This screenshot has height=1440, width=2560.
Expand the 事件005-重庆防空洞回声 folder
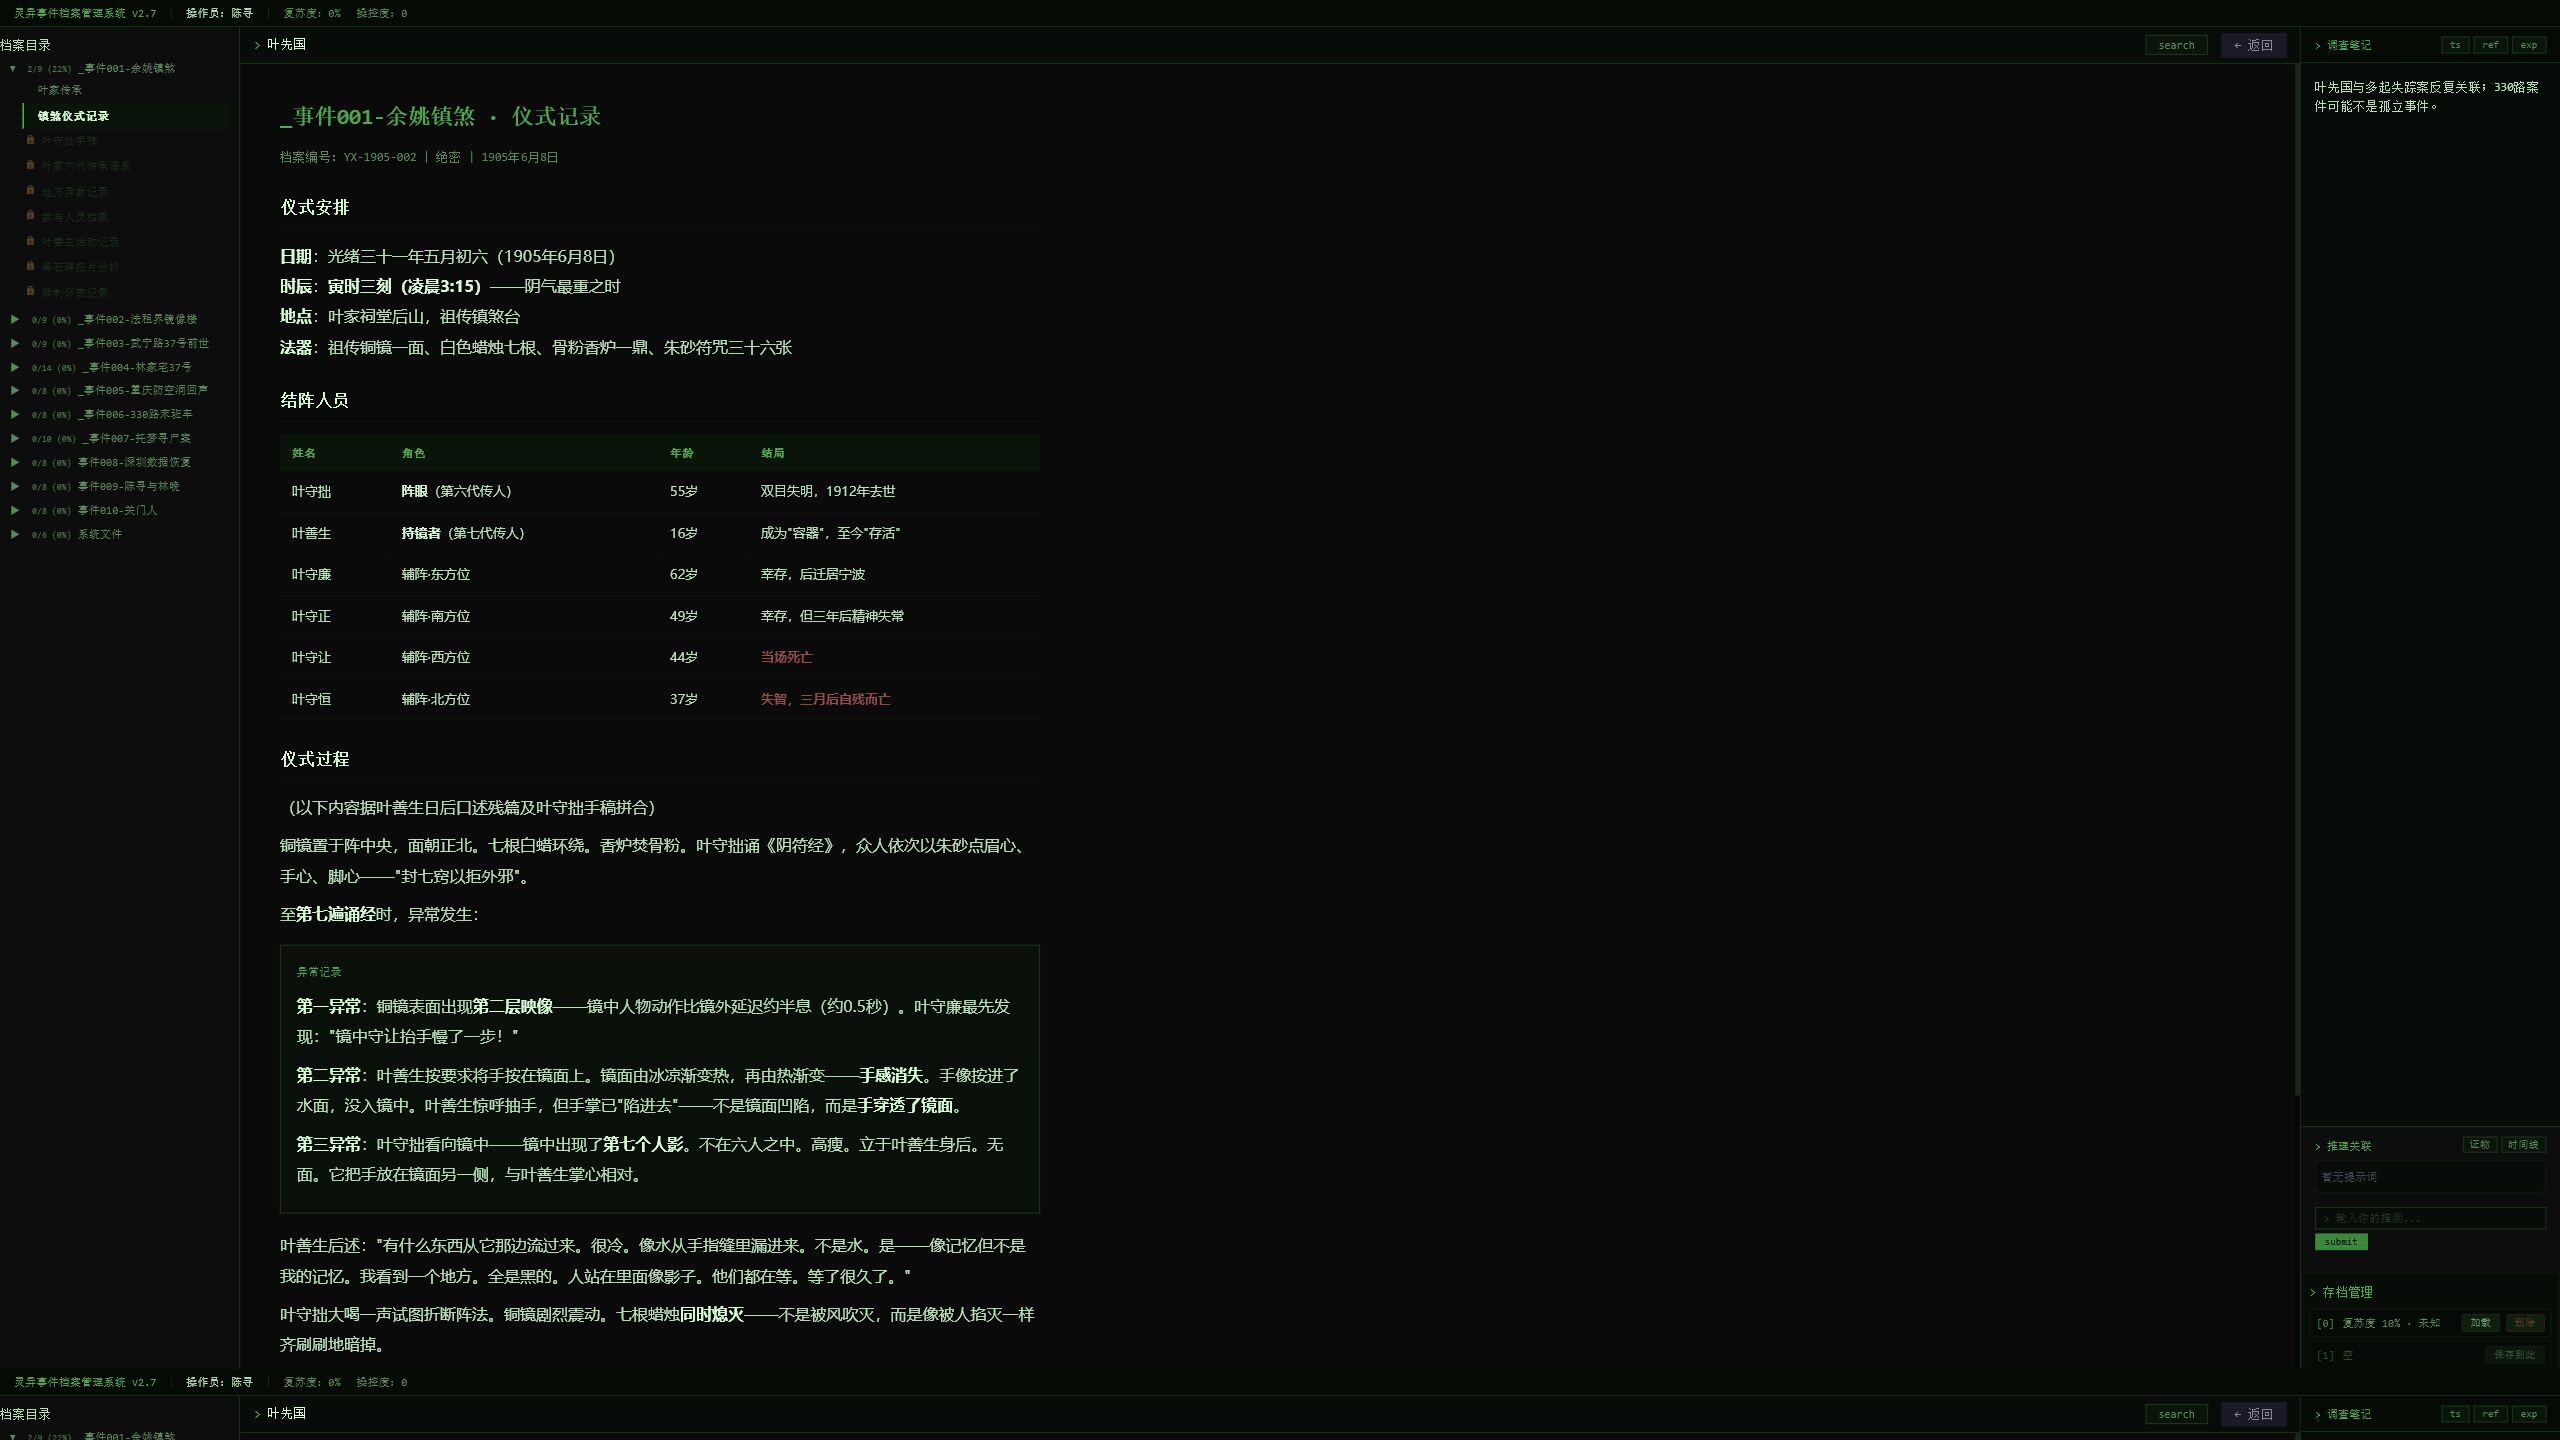click(15, 390)
